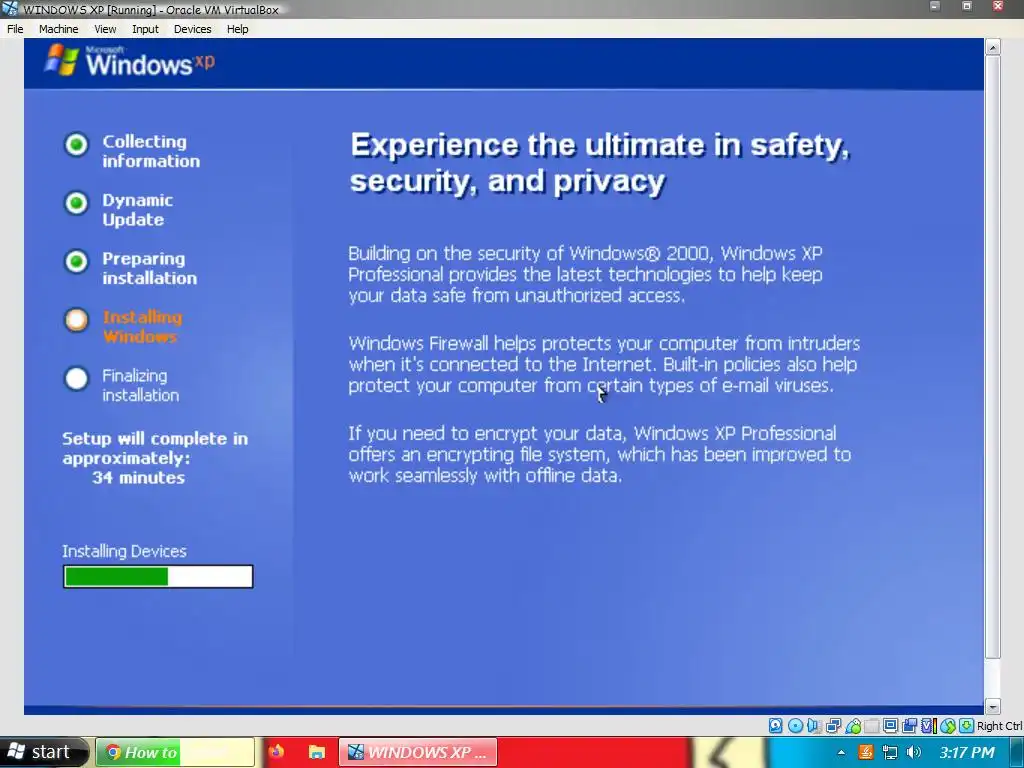The height and width of the screenshot is (768, 1024).
Task: Click the Windows XP logo
Action: pos(130,61)
